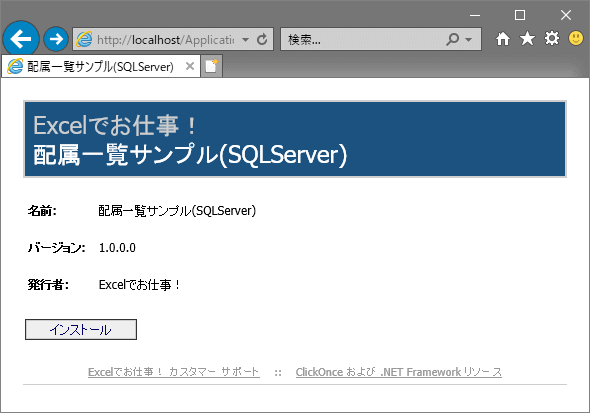Open Favorites with the star icon

(527, 38)
